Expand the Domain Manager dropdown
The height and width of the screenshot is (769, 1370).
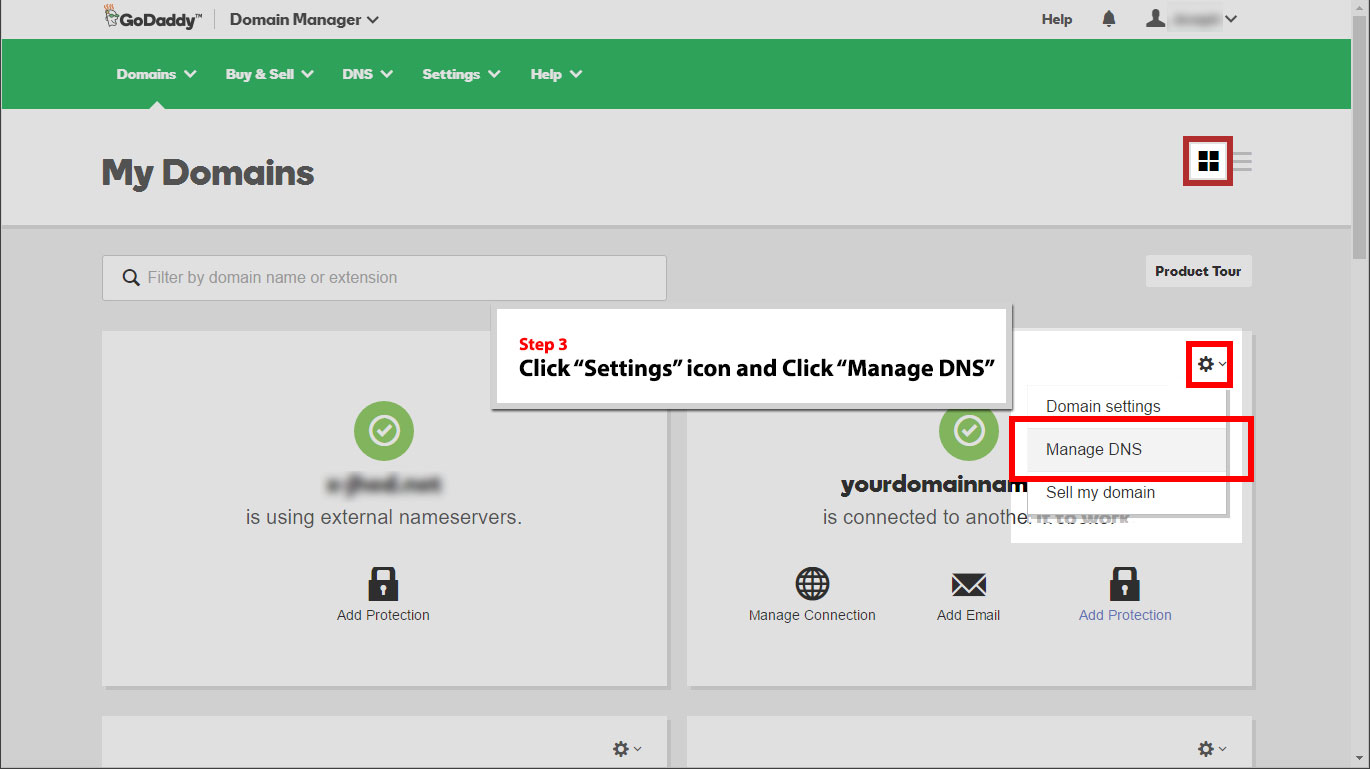click(x=302, y=19)
